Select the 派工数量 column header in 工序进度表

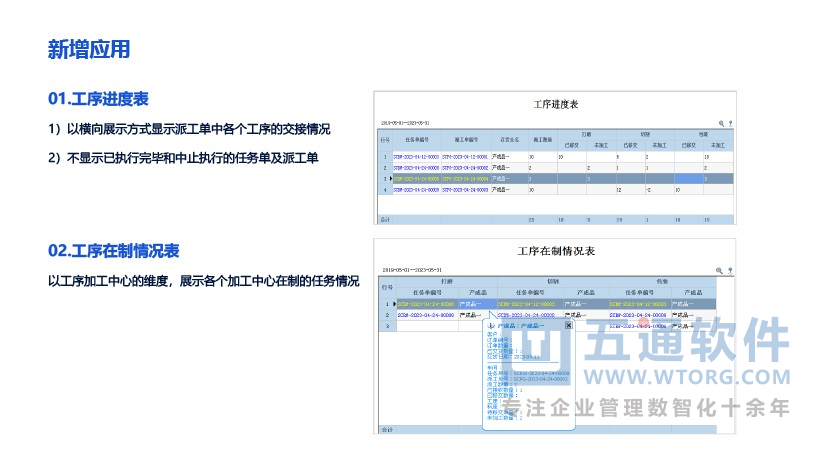[x=542, y=140]
